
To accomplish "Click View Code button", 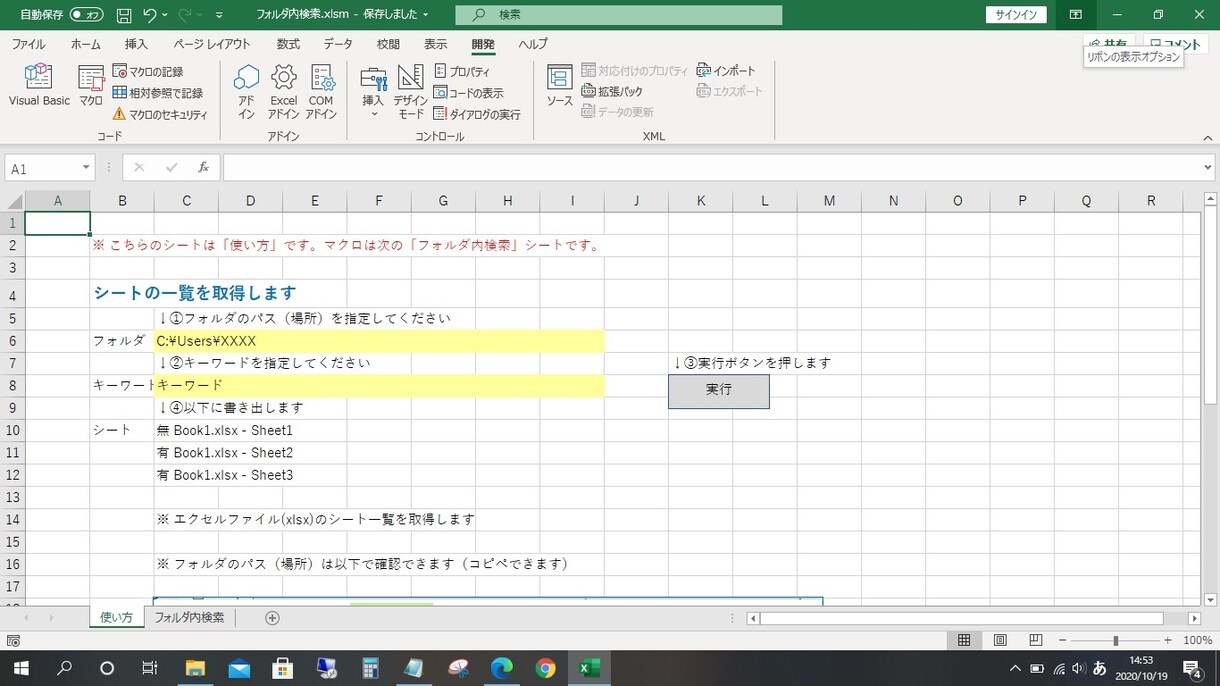I will coord(468,93).
